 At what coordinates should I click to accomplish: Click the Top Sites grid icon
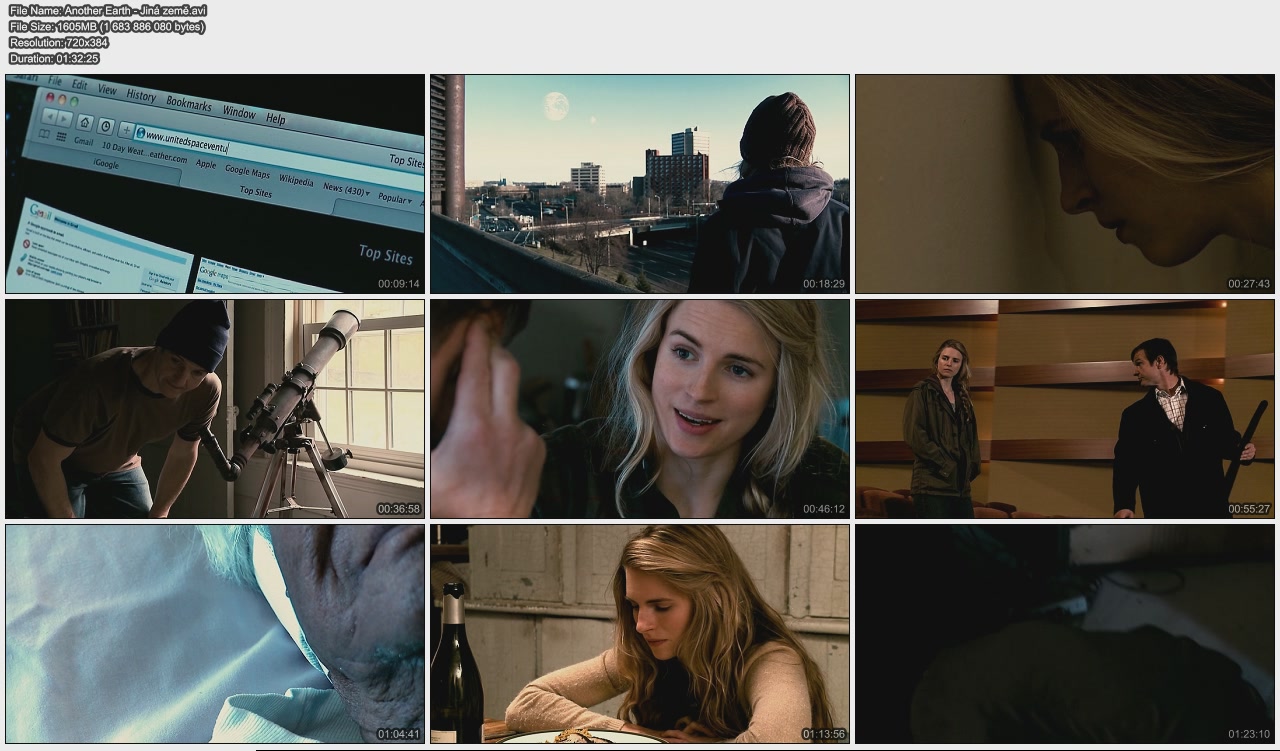61,137
